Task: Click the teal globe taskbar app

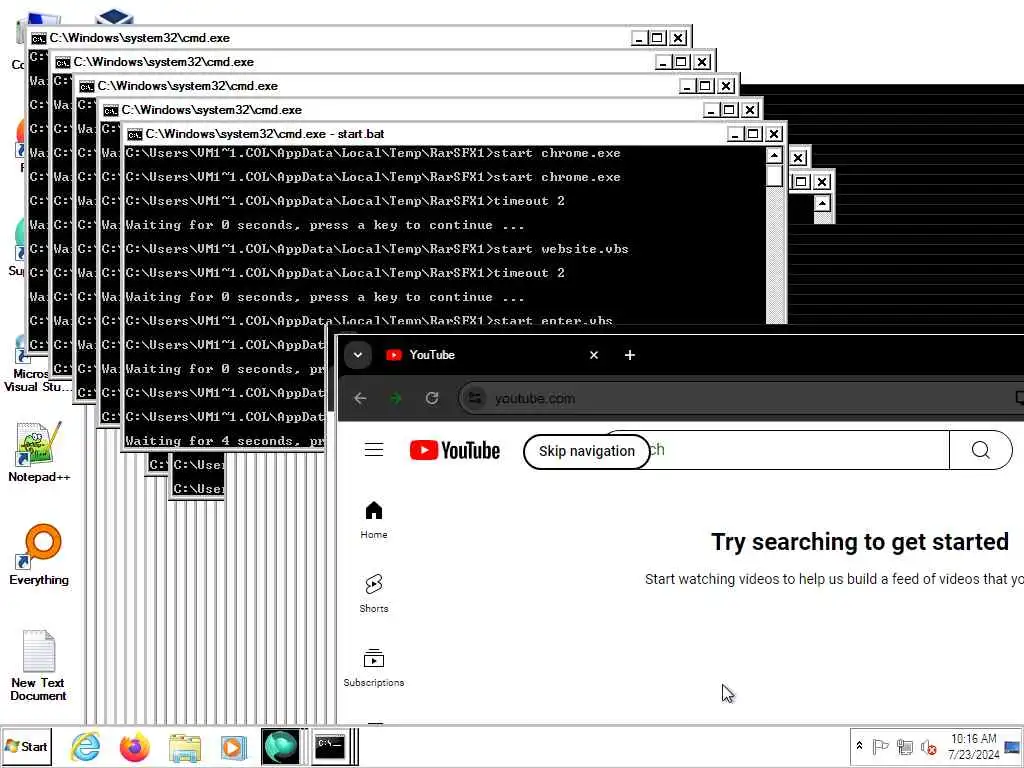Action: 280,746
